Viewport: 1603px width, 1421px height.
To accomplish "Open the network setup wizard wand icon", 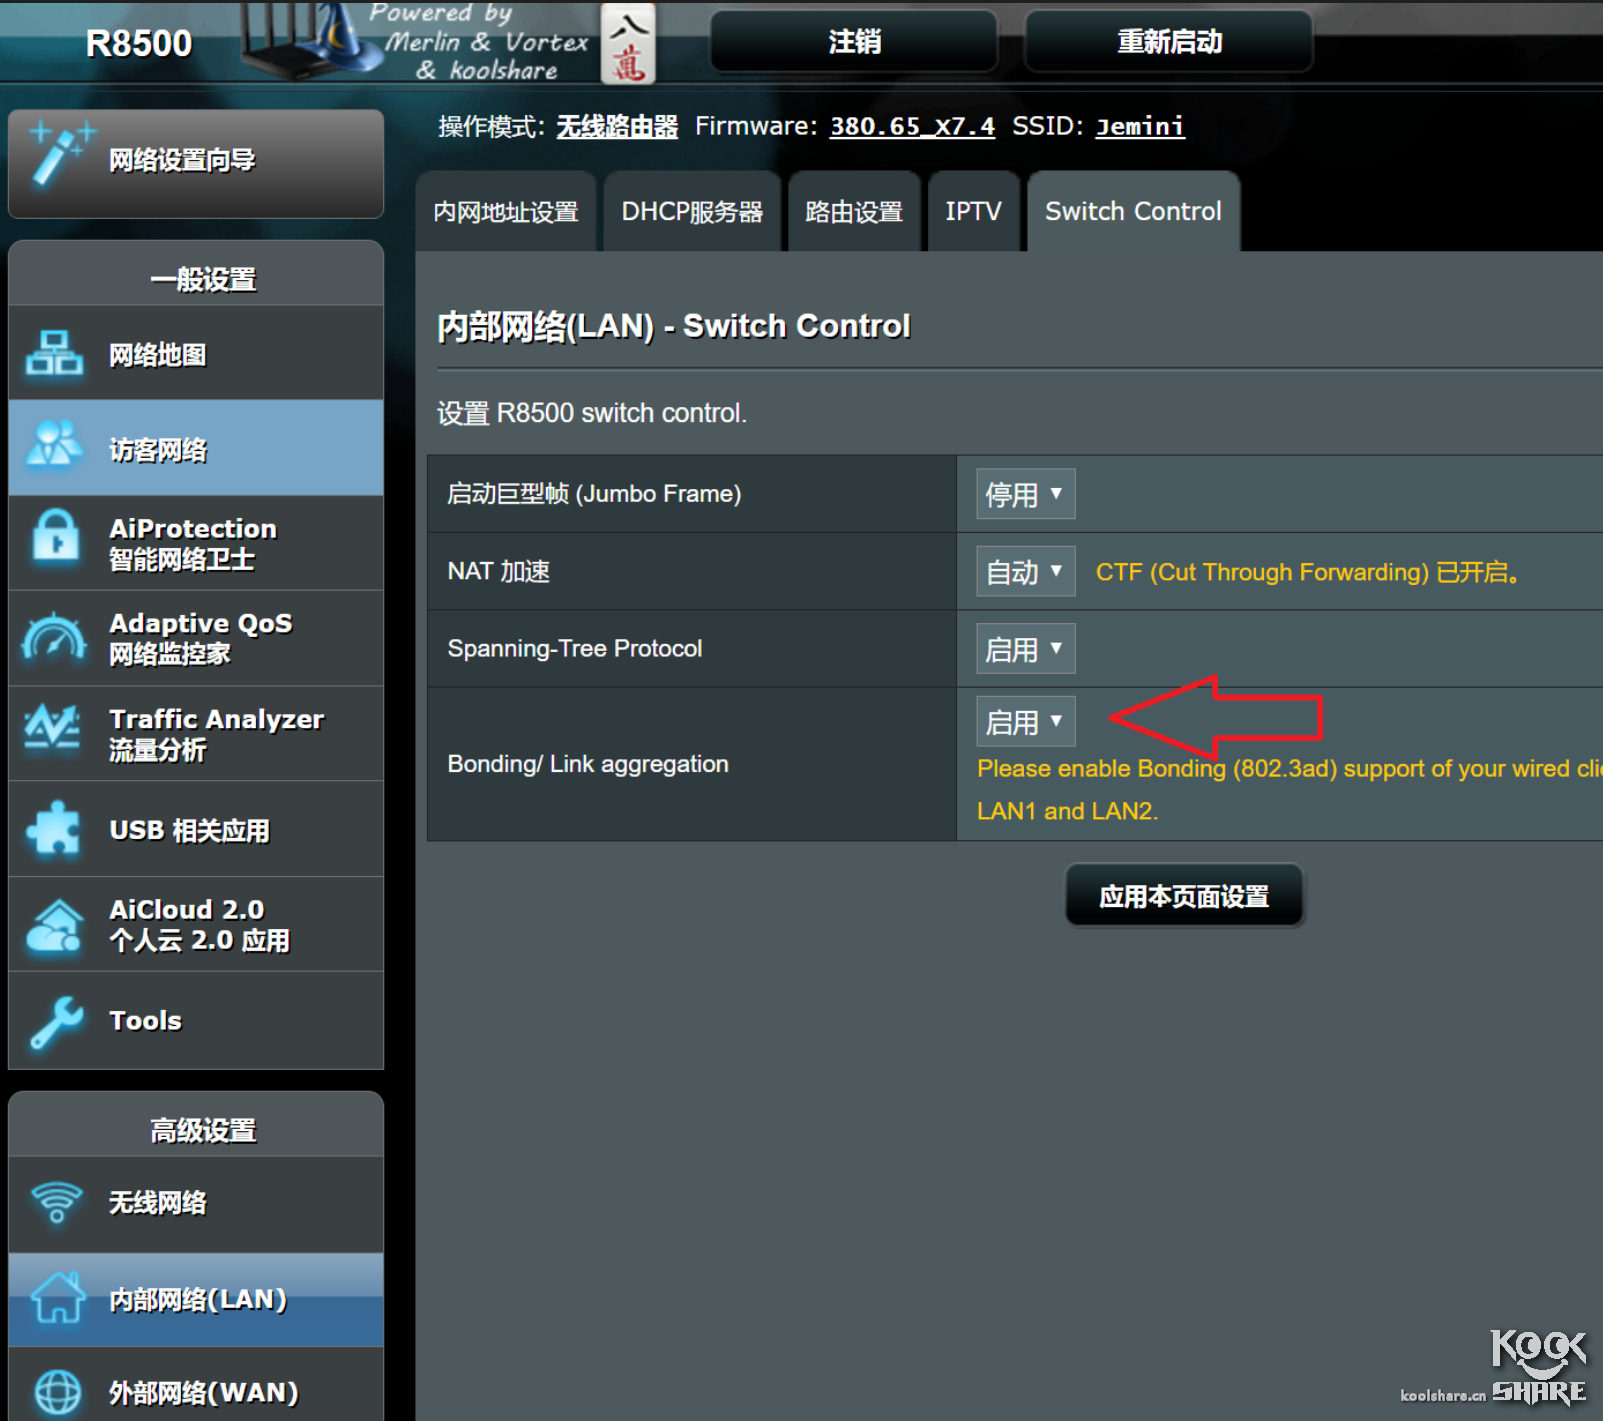I will tap(61, 153).
